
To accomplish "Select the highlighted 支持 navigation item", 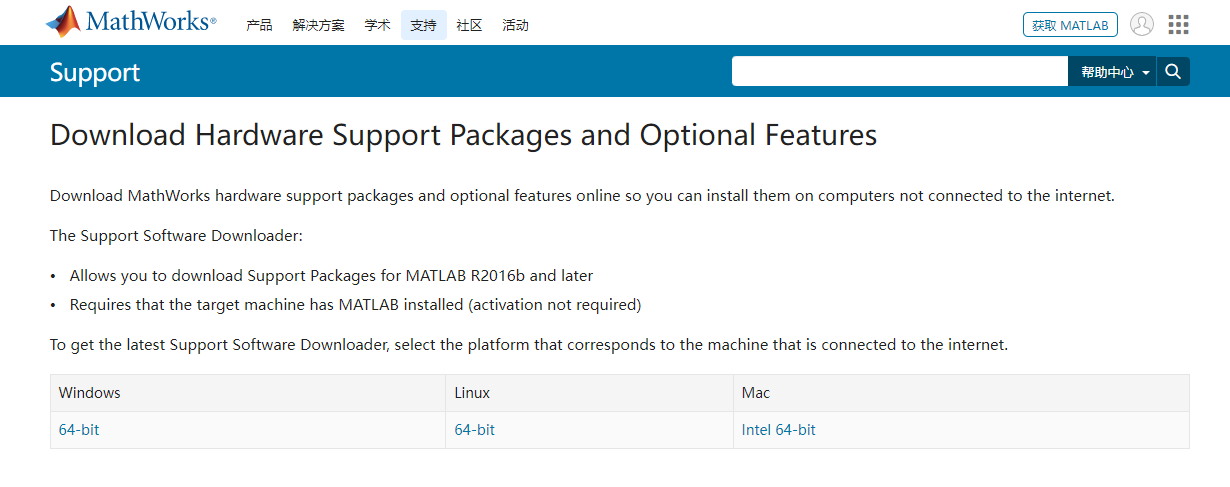I will [x=424, y=25].
